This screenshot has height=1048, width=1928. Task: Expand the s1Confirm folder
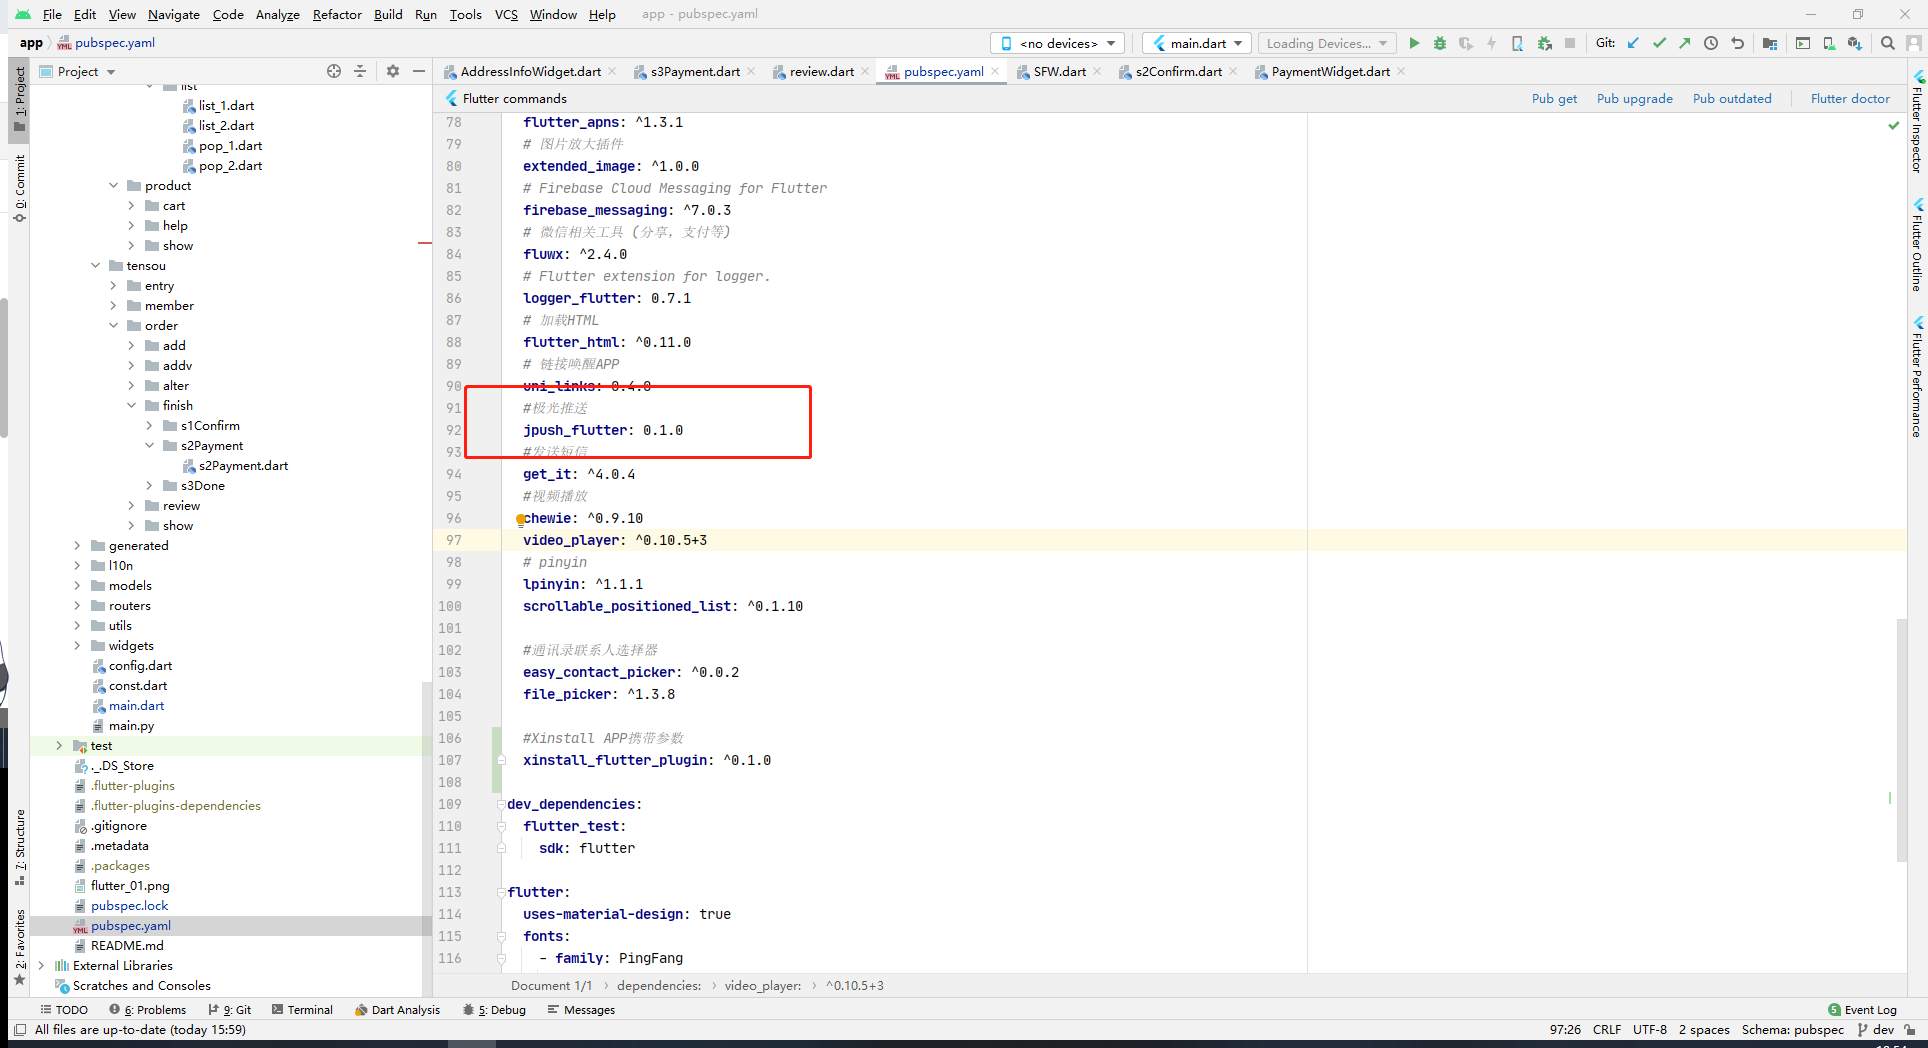point(149,426)
